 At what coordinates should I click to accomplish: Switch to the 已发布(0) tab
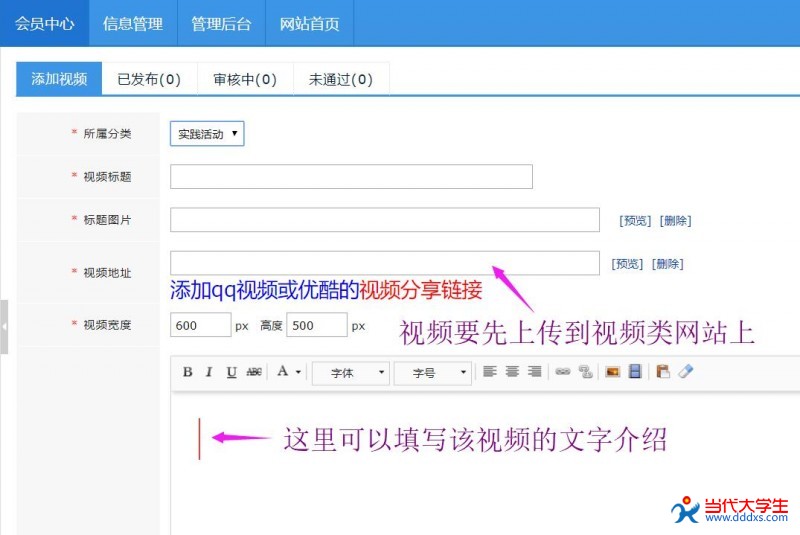click(149, 79)
